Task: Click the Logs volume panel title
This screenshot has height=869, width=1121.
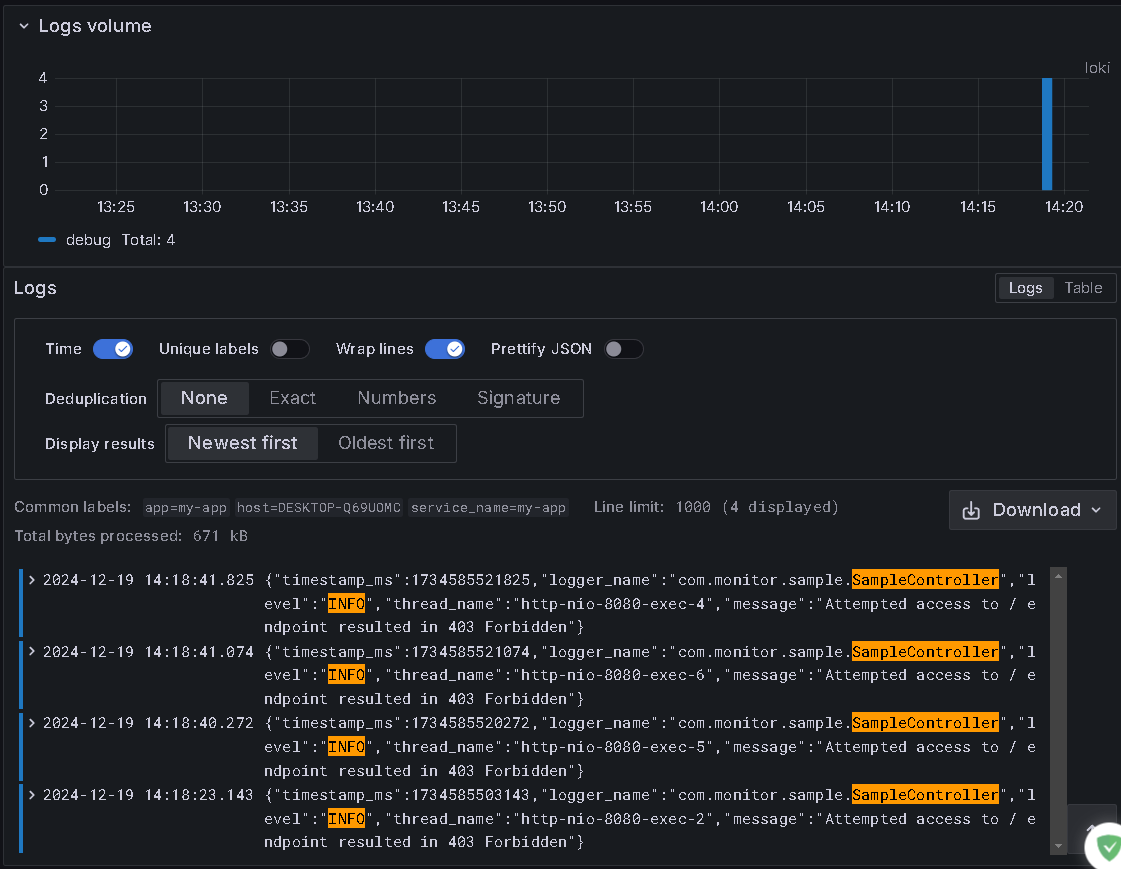Action: point(95,26)
